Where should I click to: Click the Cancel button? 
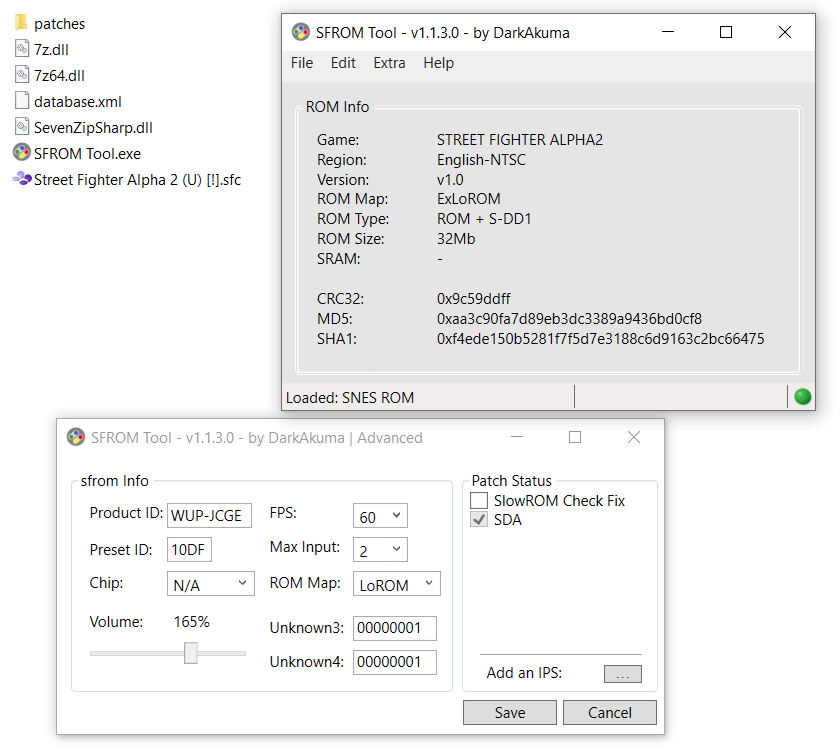(610, 712)
